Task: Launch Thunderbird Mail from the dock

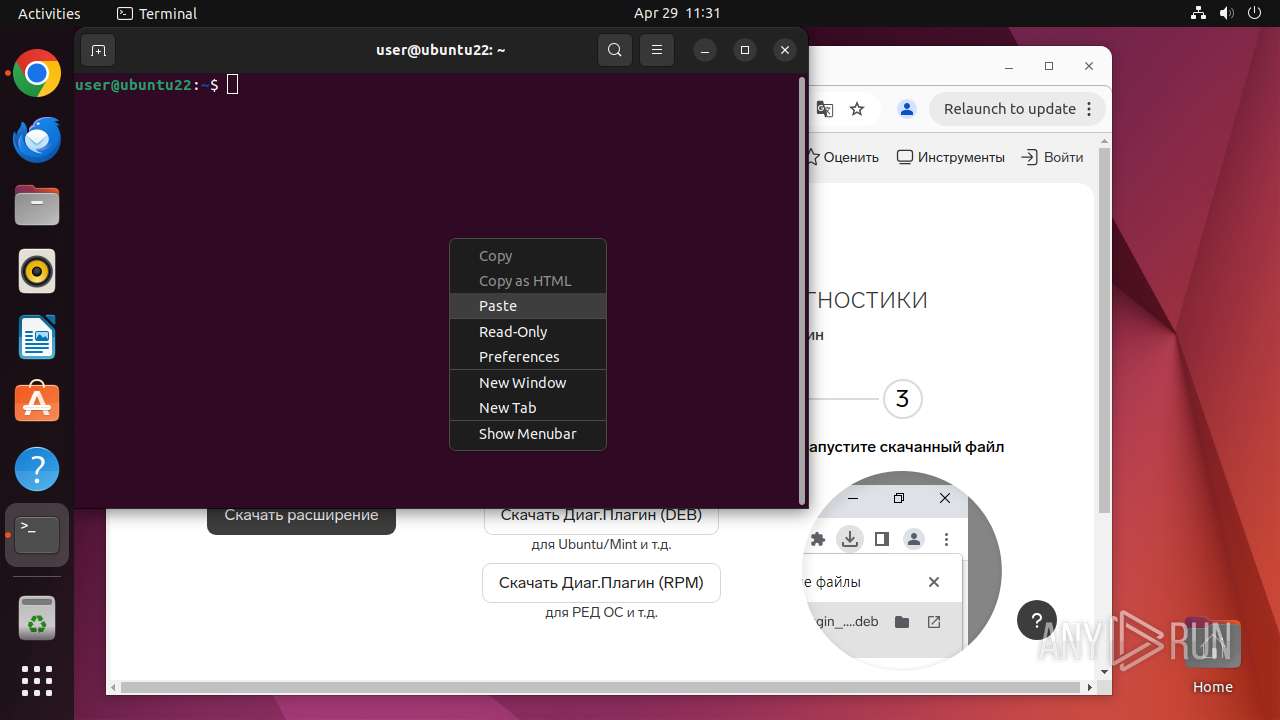Action: (37, 140)
